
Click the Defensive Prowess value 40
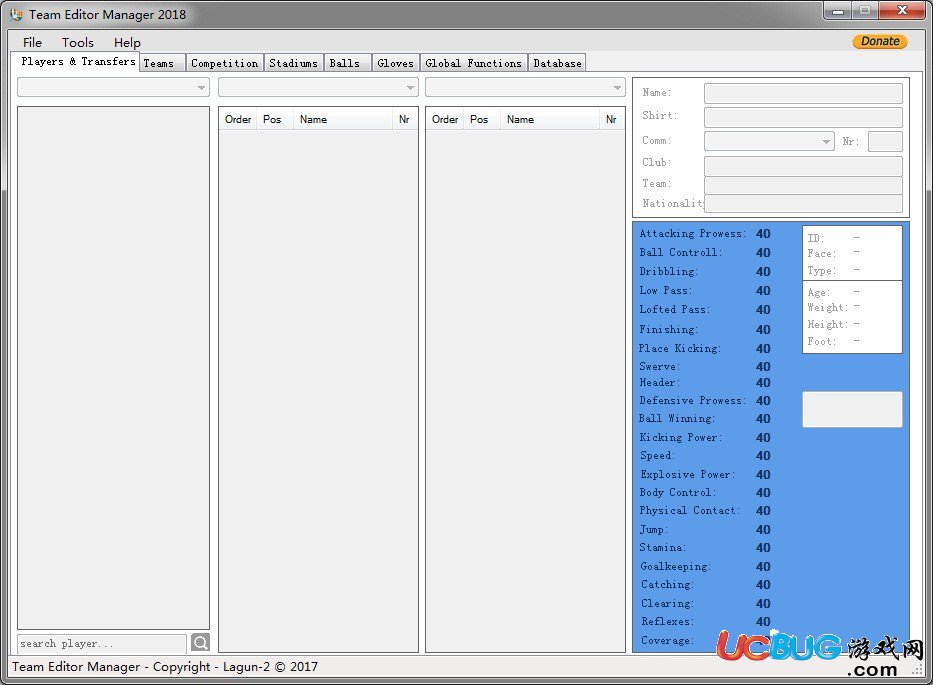pos(763,401)
